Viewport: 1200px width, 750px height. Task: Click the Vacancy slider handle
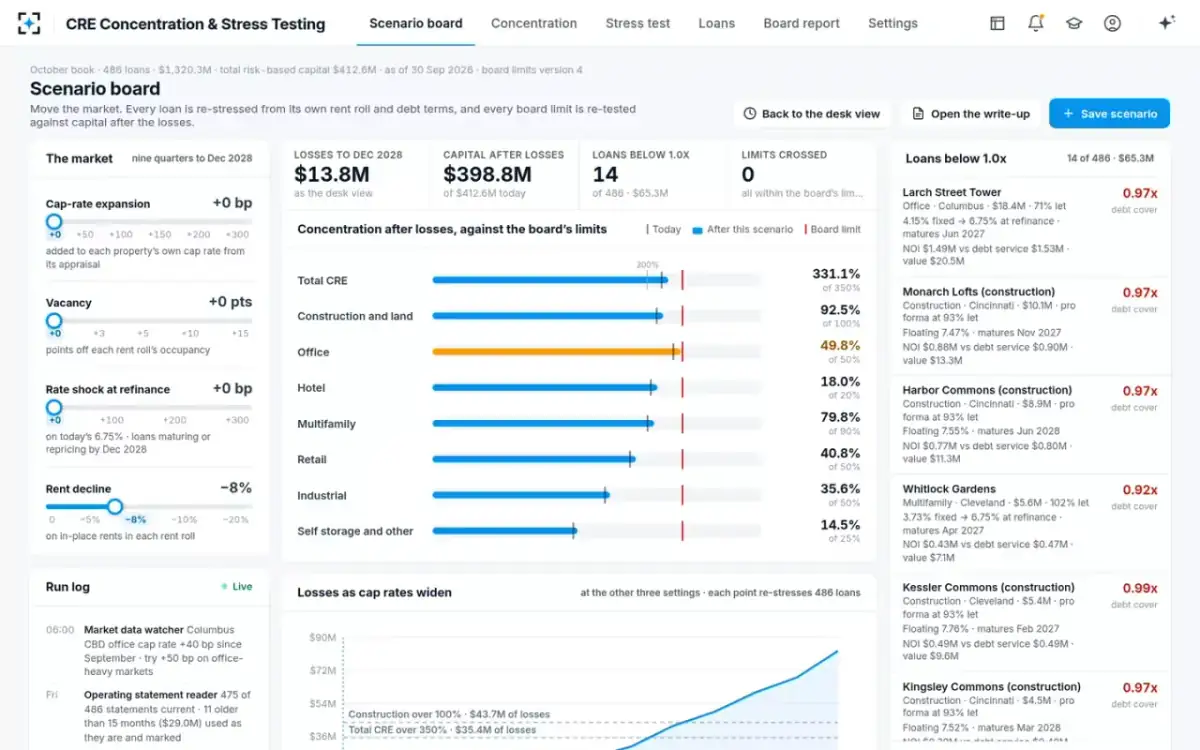pyautogui.click(x=54, y=321)
